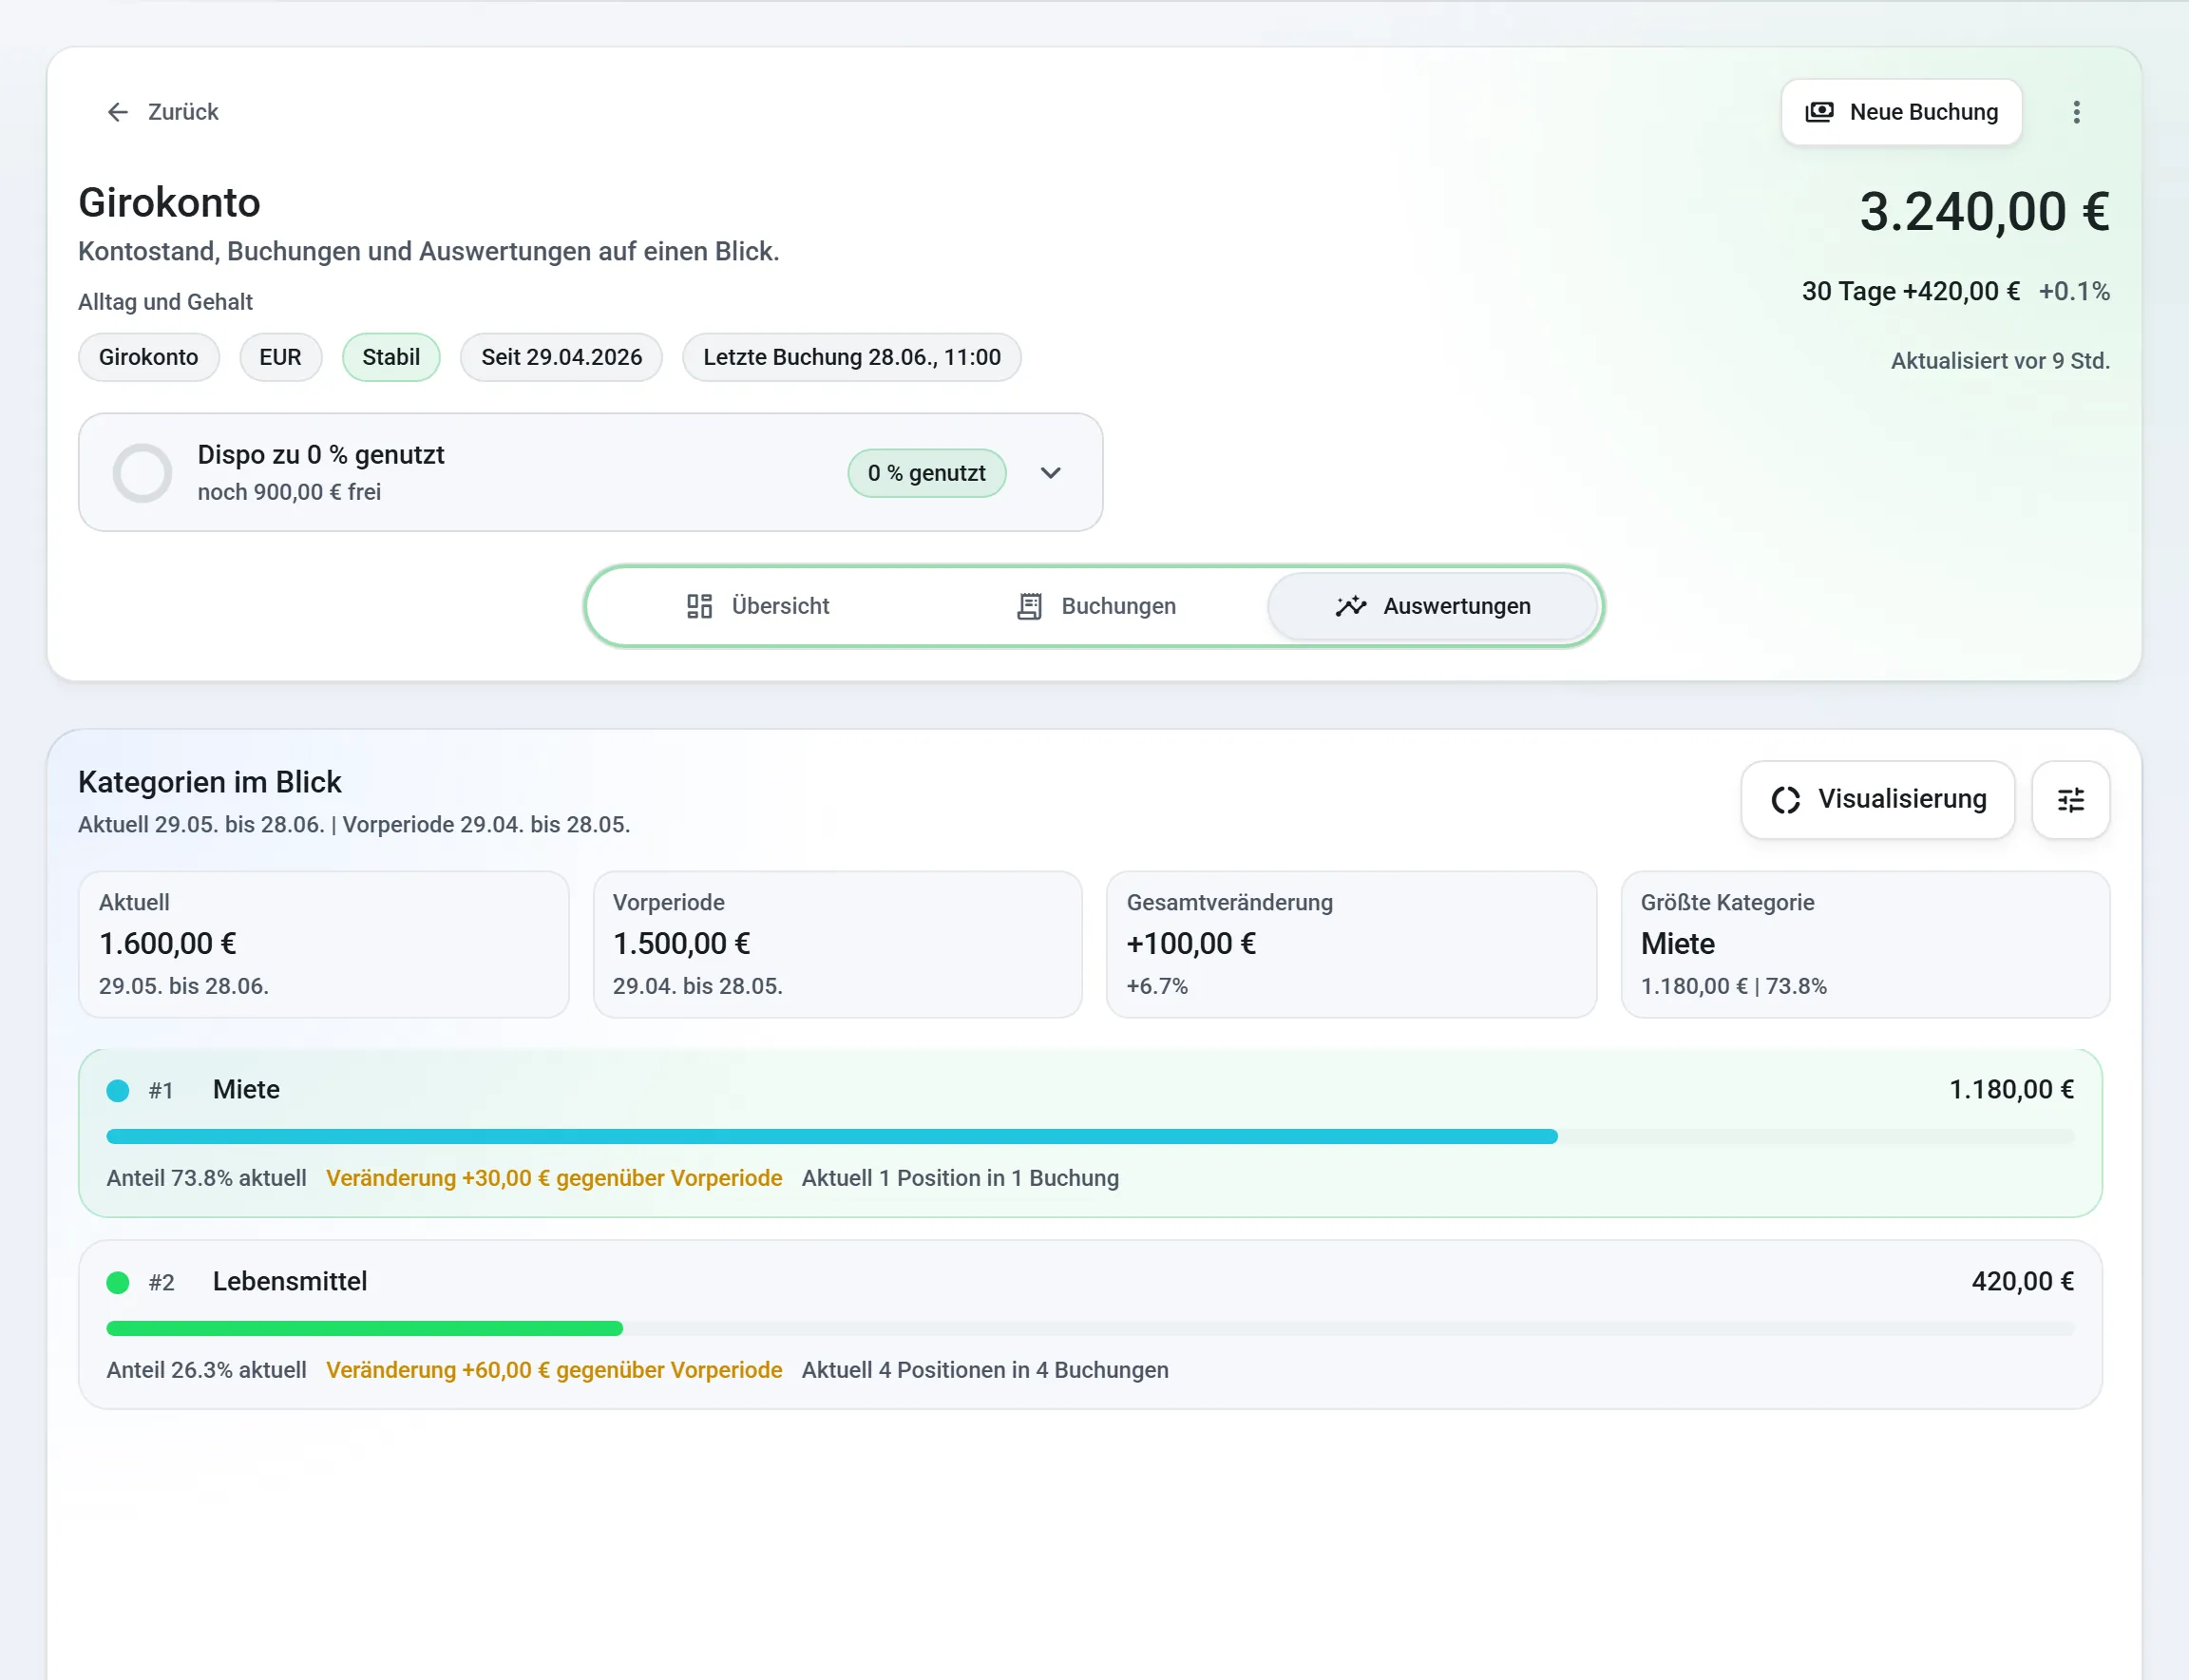The image size is (2189, 1680).
Task: Open chart filter settings sliders icon
Action: tap(2070, 799)
